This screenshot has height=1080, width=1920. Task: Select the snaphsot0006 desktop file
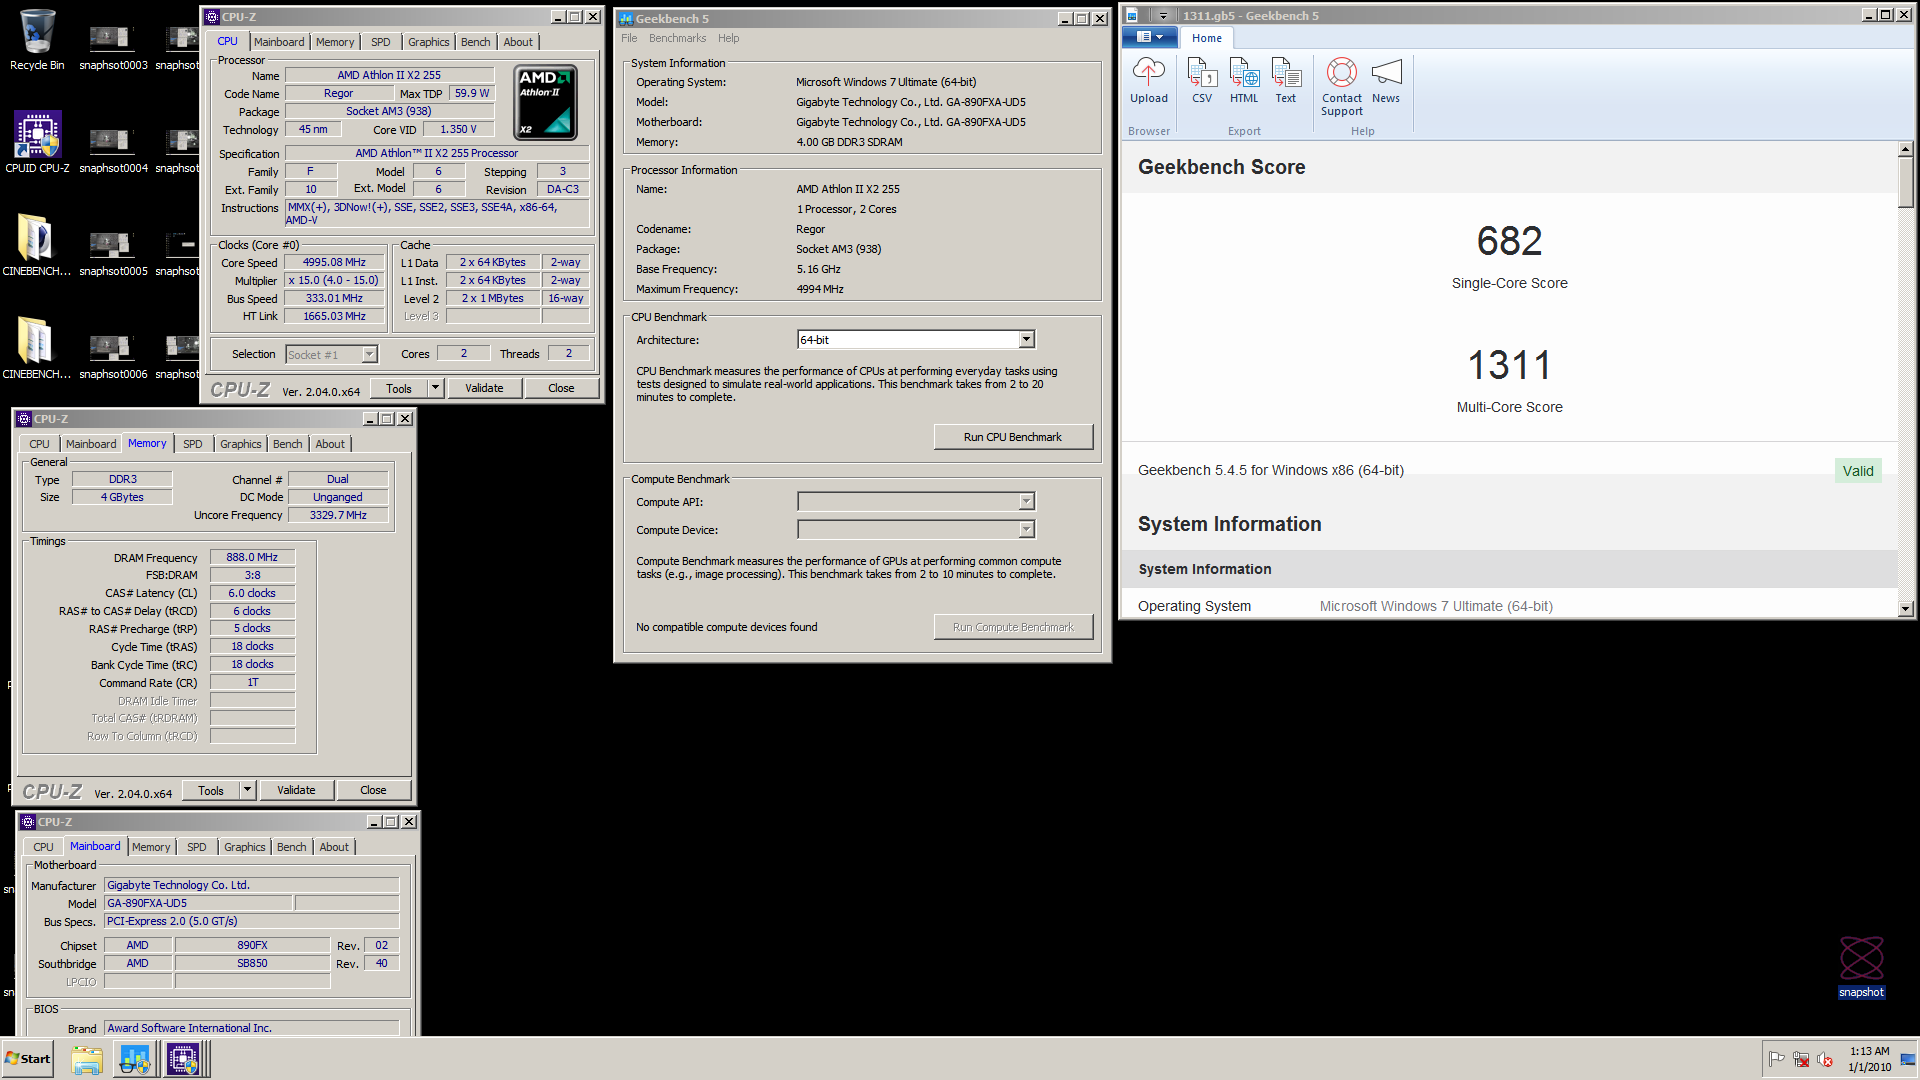click(113, 355)
